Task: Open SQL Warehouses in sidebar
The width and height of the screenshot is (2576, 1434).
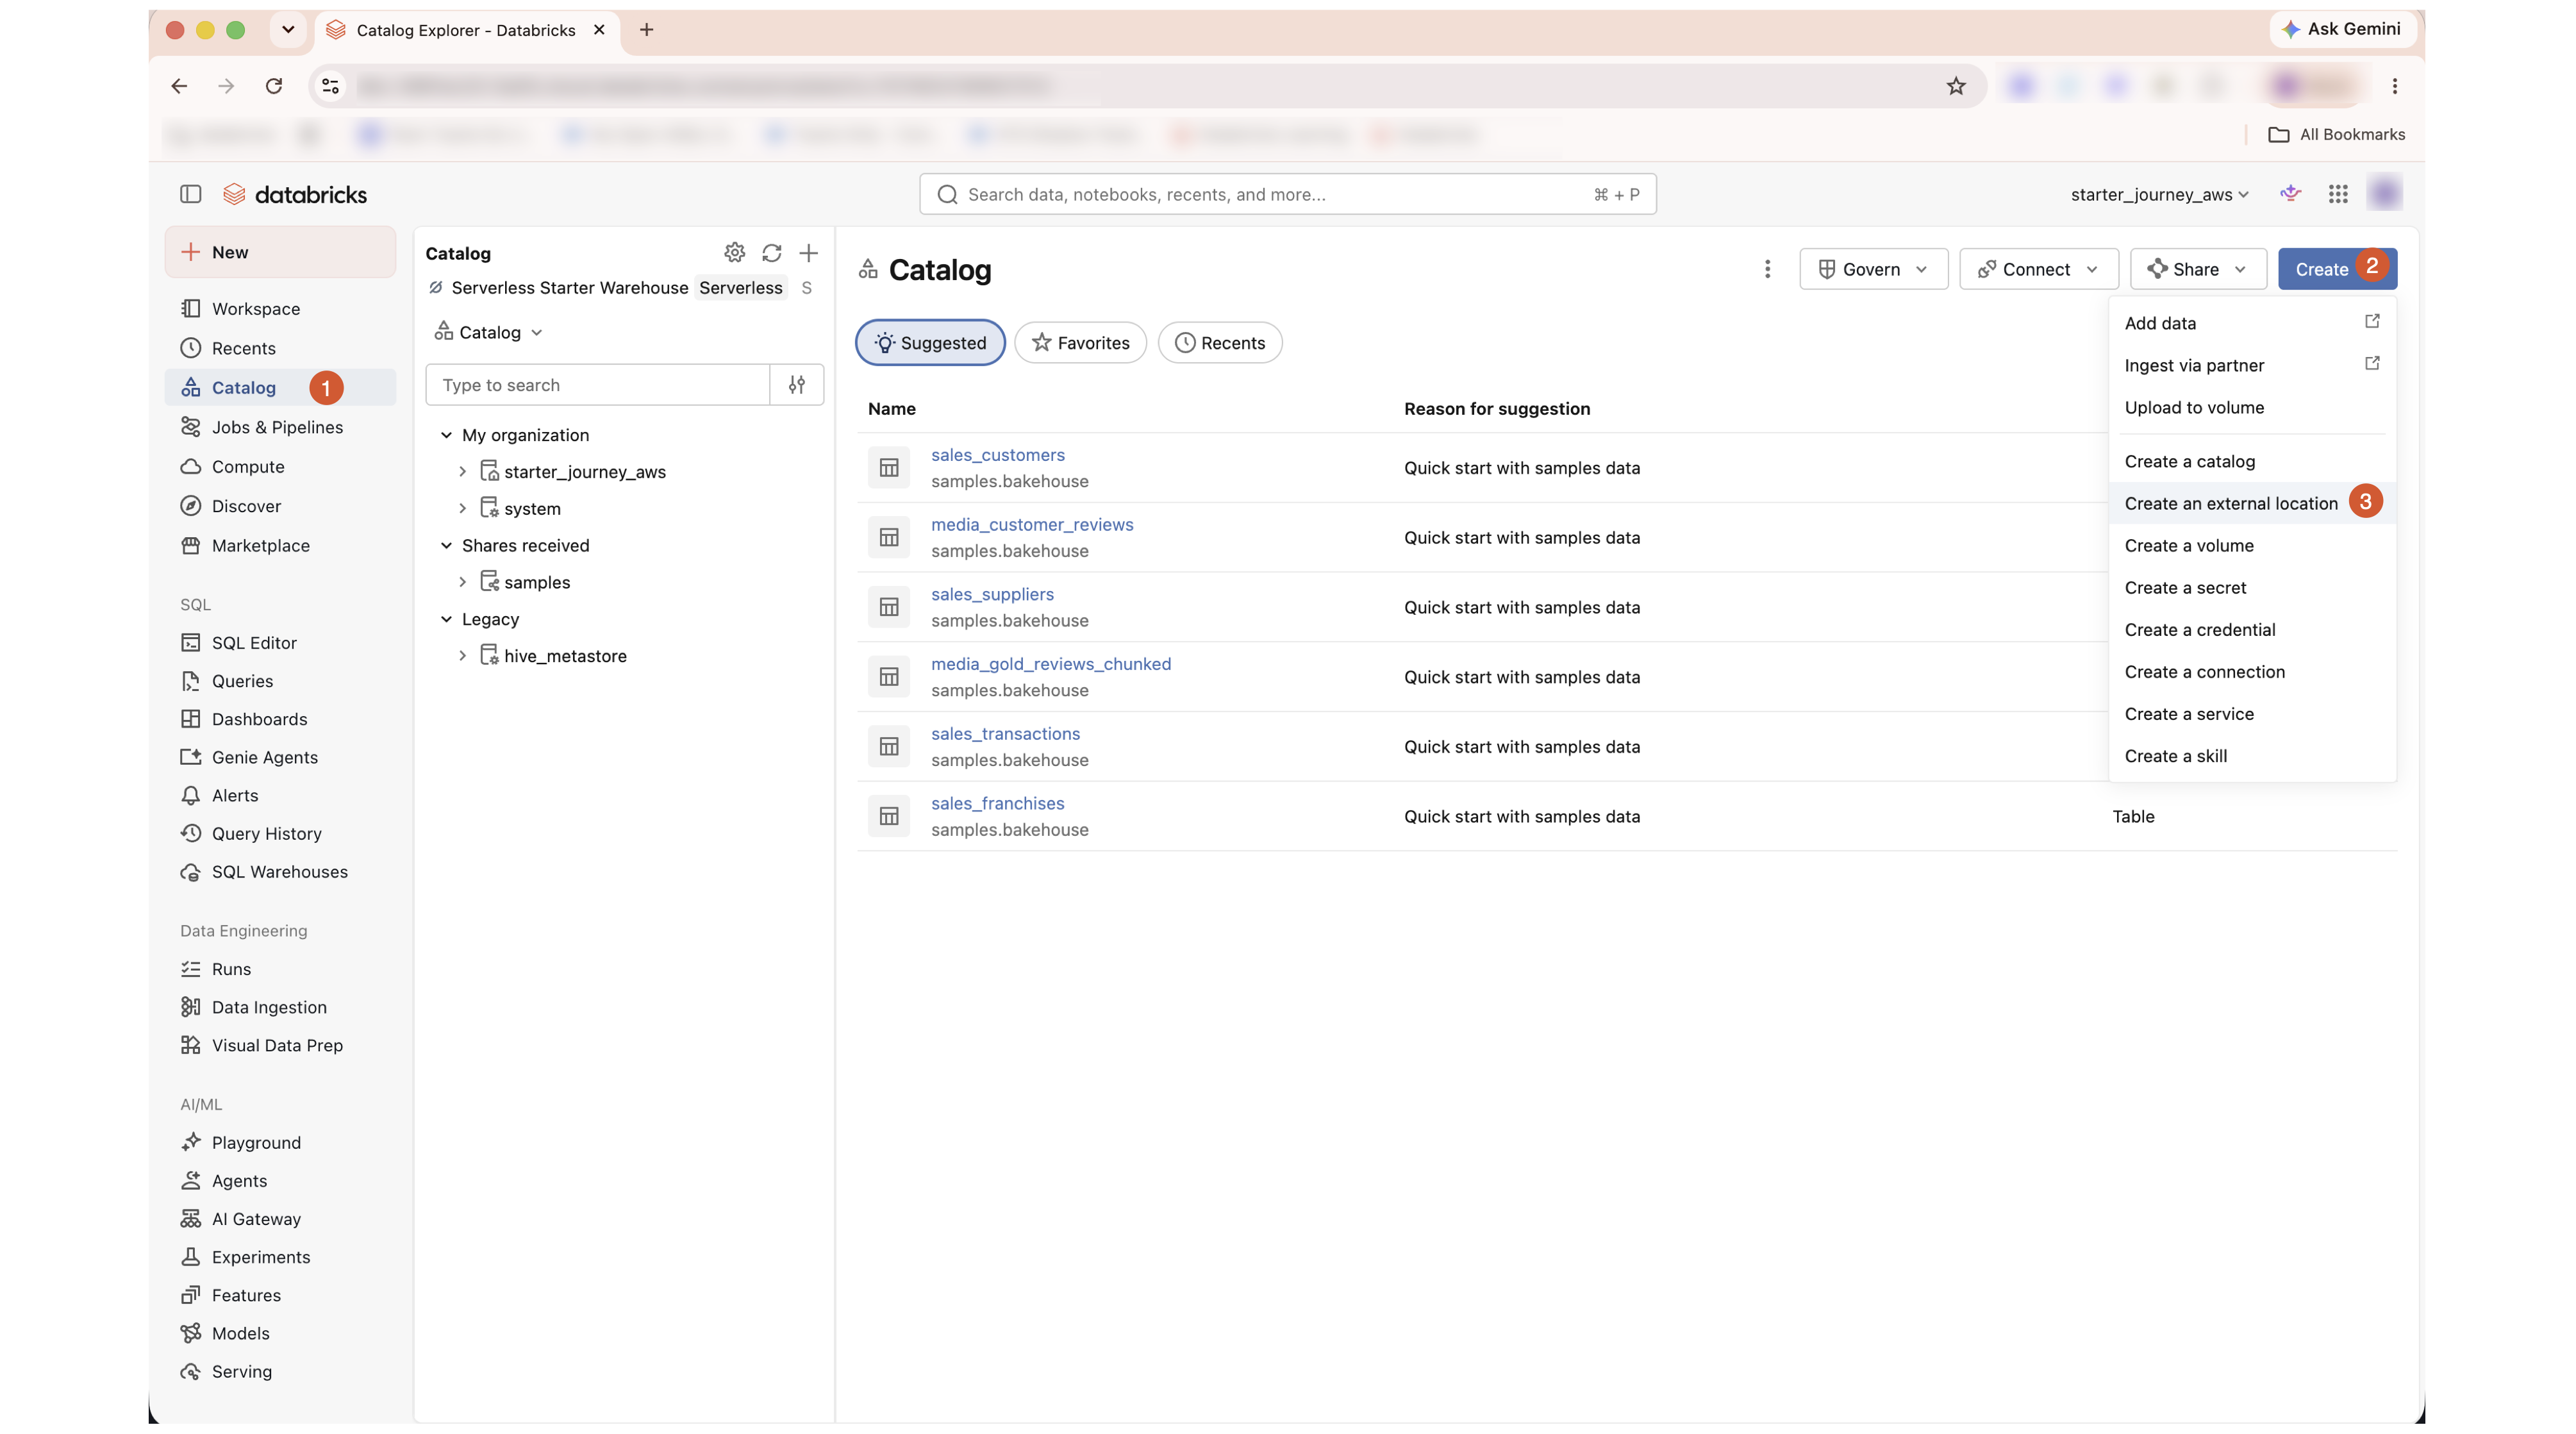Action: (280, 871)
